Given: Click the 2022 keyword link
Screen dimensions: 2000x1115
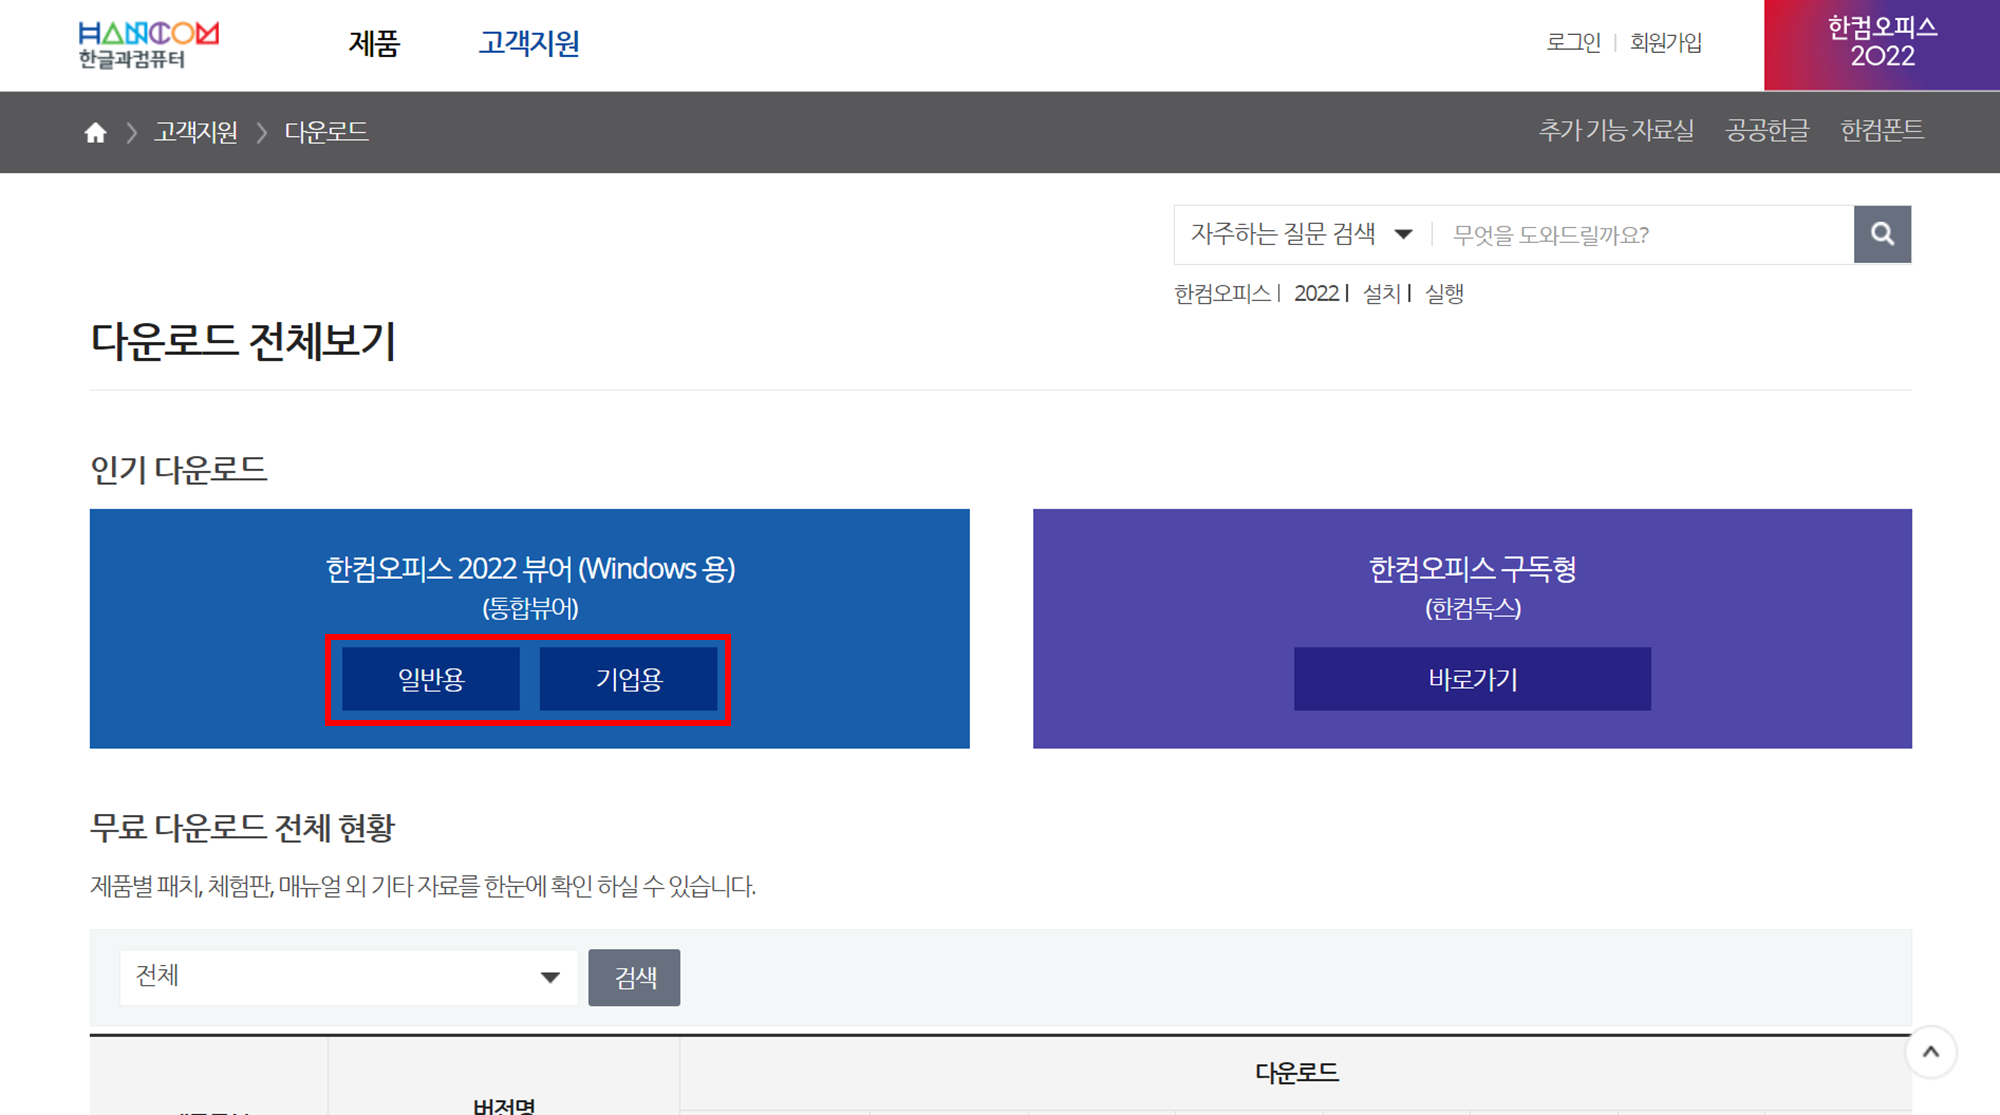Looking at the screenshot, I should coord(1316,293).
